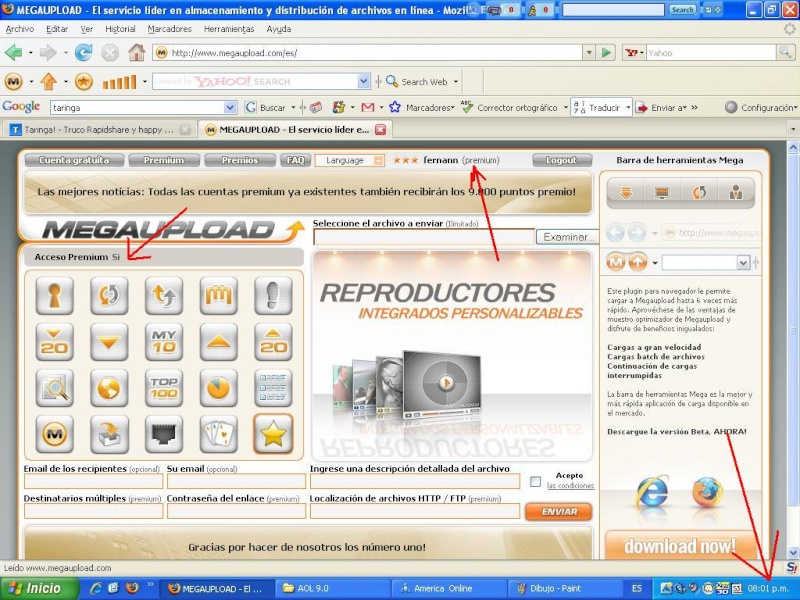Screen dimensions: 800x600
Task: Click the checklist icon in Megaupload grid
Action: point(273,388)
